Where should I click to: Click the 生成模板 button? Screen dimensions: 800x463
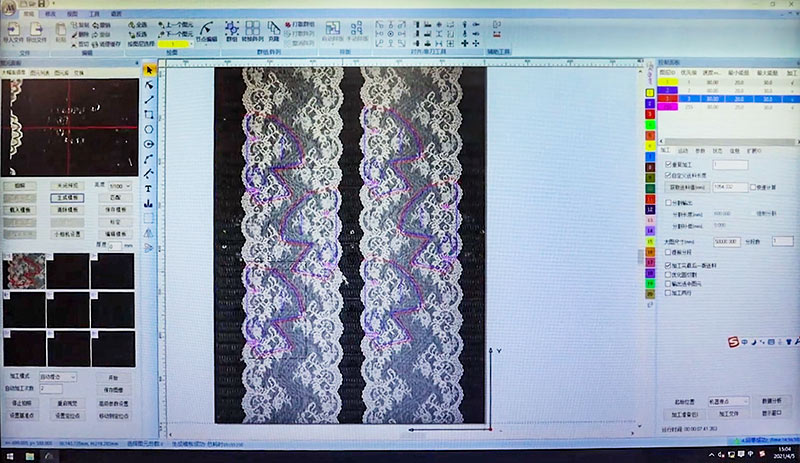tap(66, 198)
